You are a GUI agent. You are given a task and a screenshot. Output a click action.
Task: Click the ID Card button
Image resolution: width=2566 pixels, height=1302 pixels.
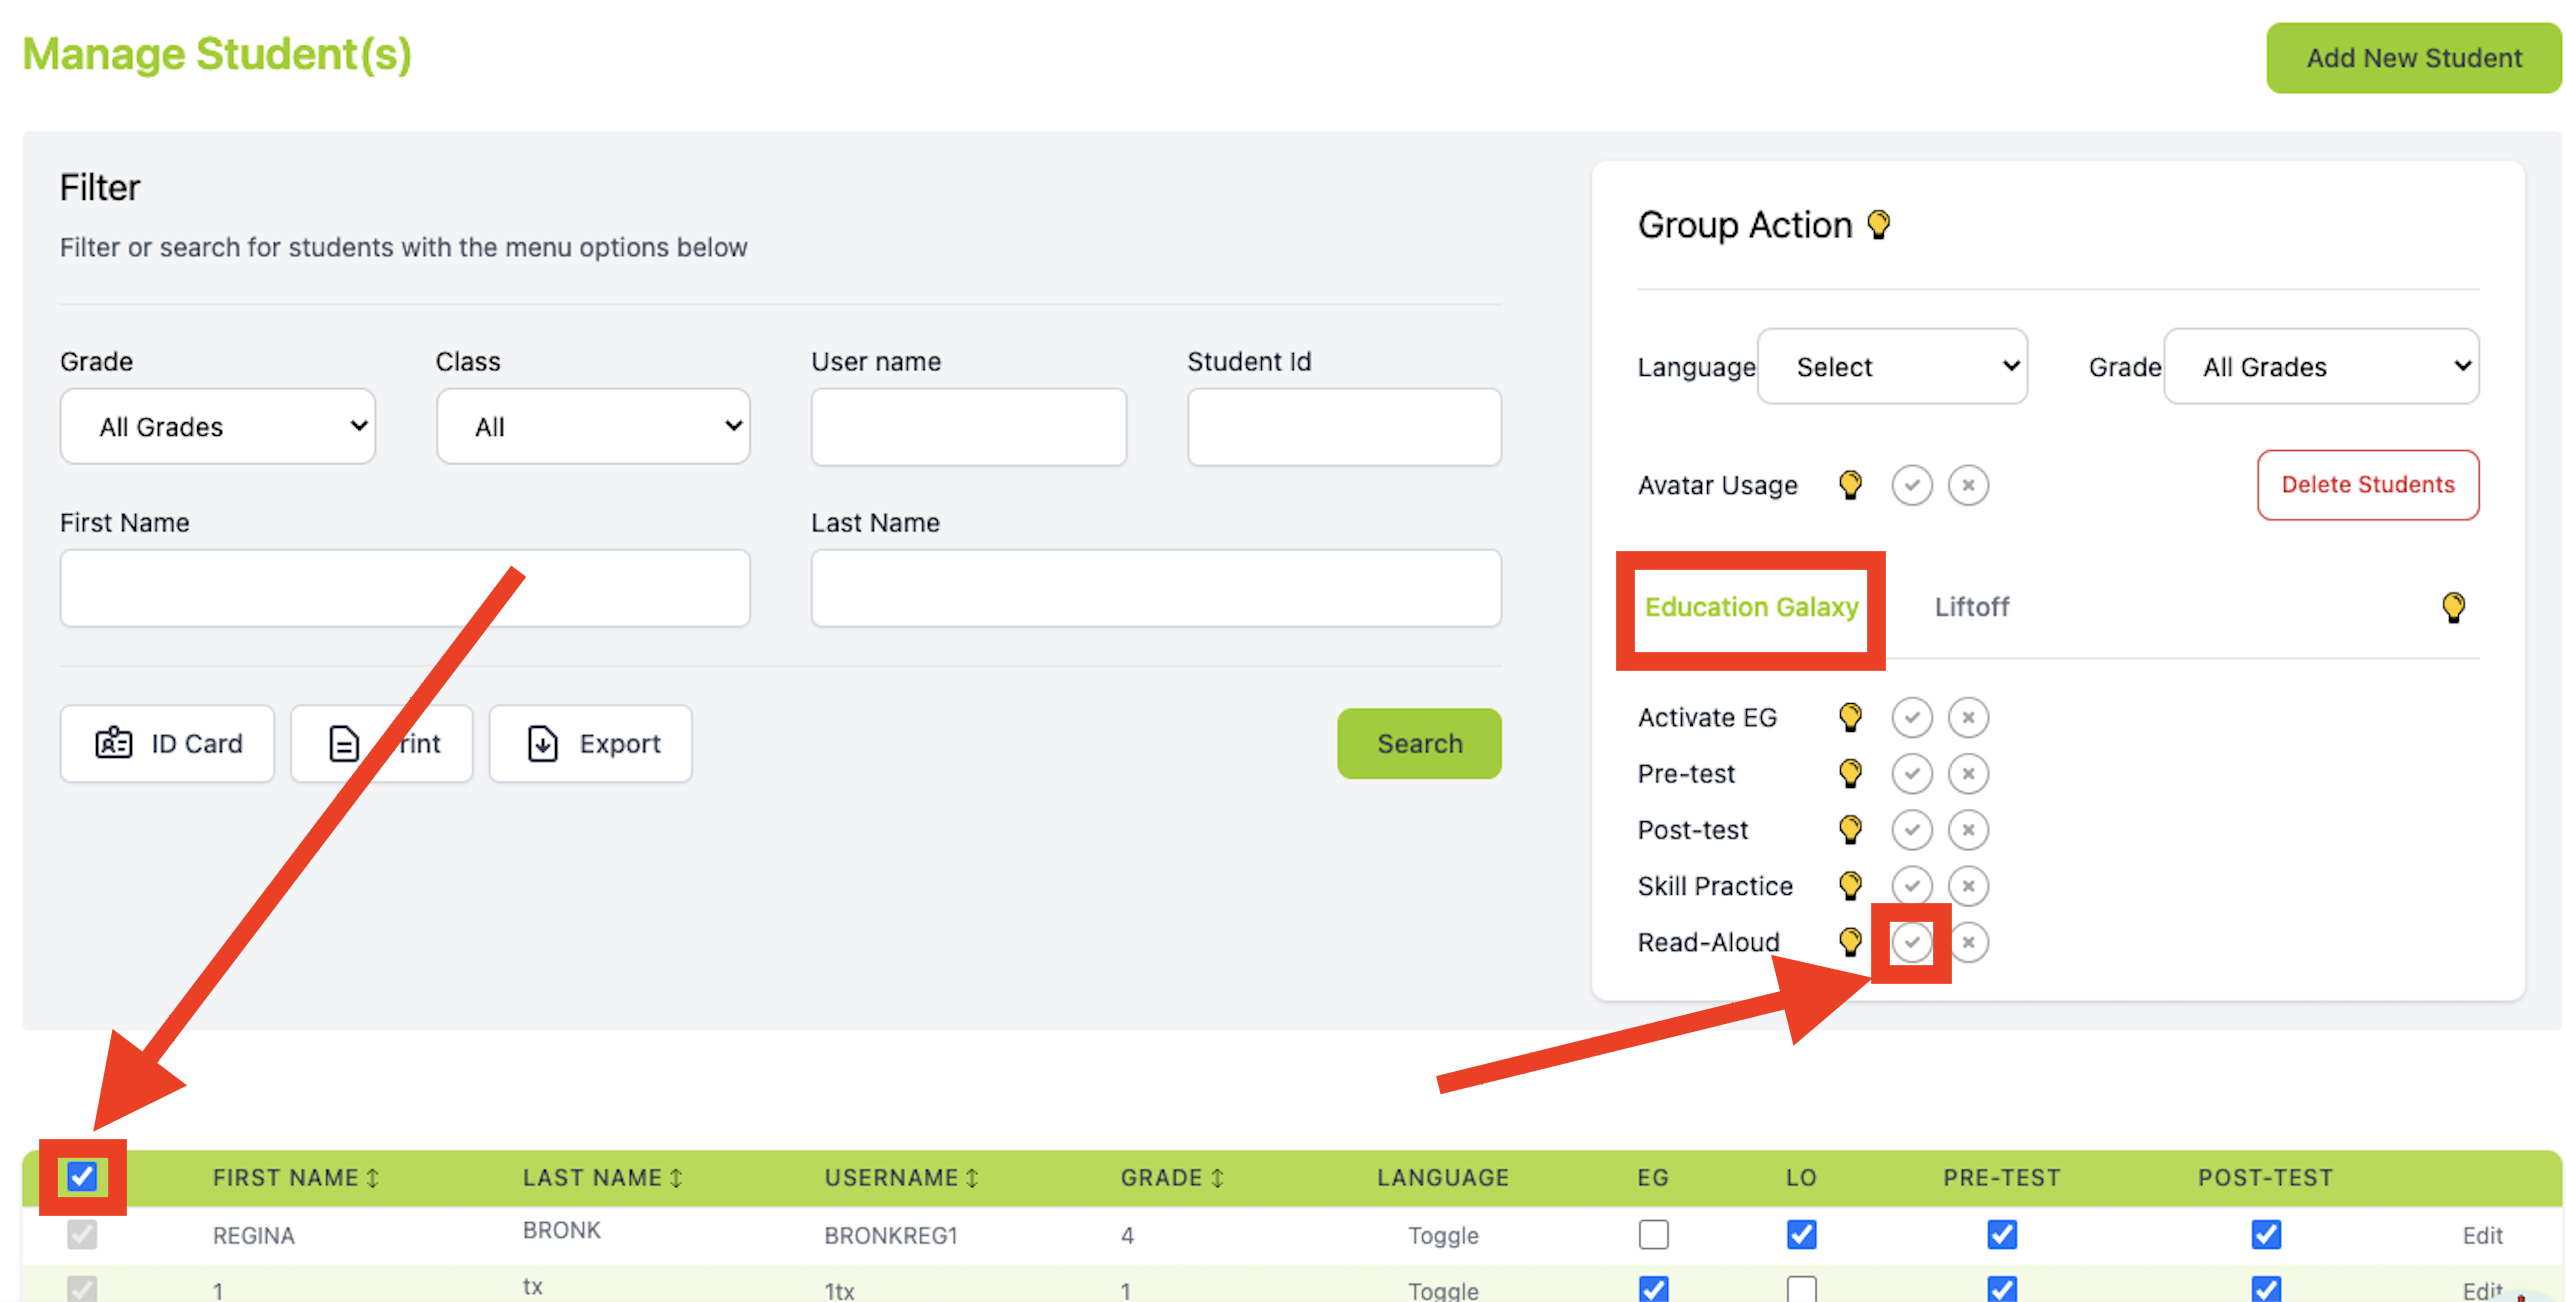167,743
